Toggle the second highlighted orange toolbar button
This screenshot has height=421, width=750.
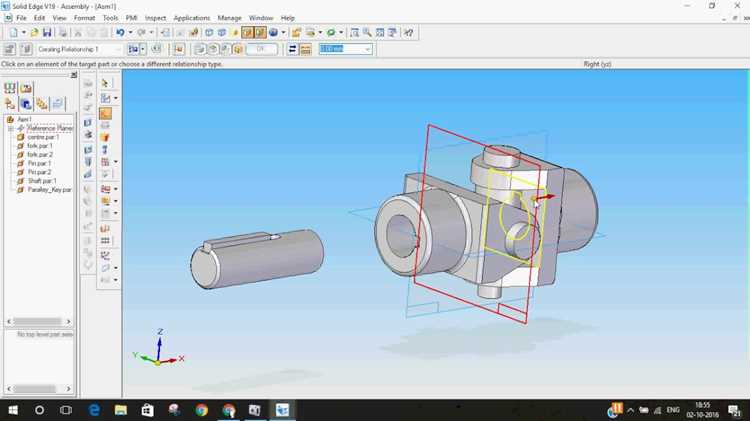click(x=260, y=33)
